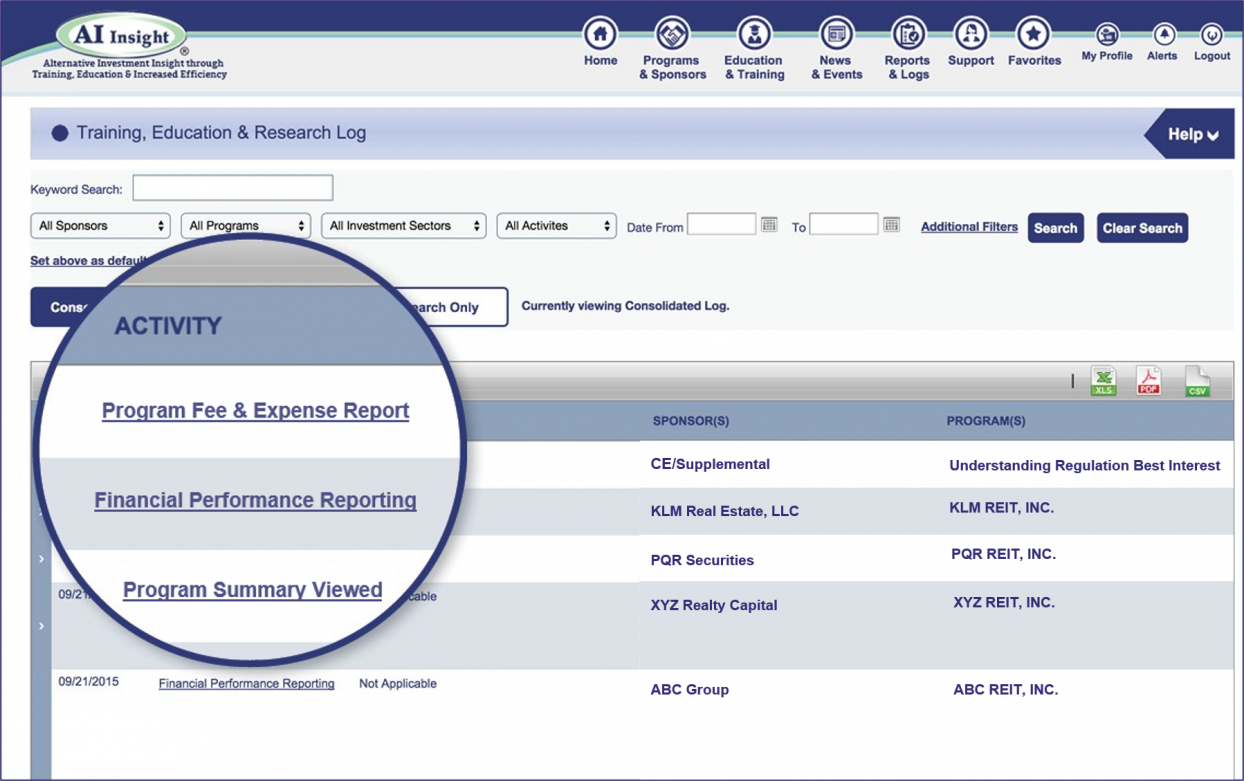Click the Home menu label

tap(600, 61)
